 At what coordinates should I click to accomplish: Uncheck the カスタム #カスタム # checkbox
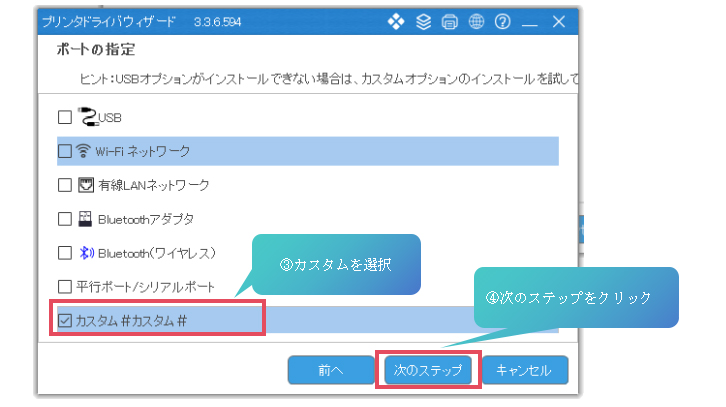65,320
